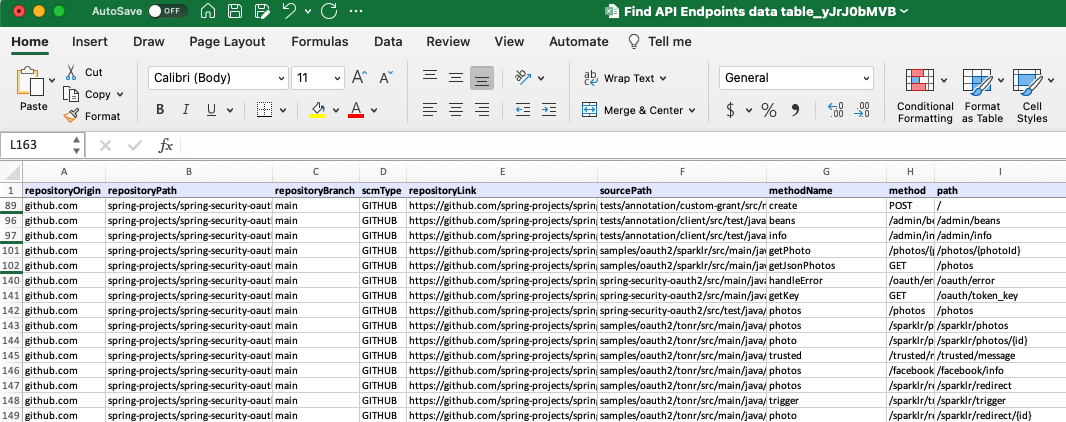Click the Redo icon
This screenshot has width=1066, height=422.
329,11
